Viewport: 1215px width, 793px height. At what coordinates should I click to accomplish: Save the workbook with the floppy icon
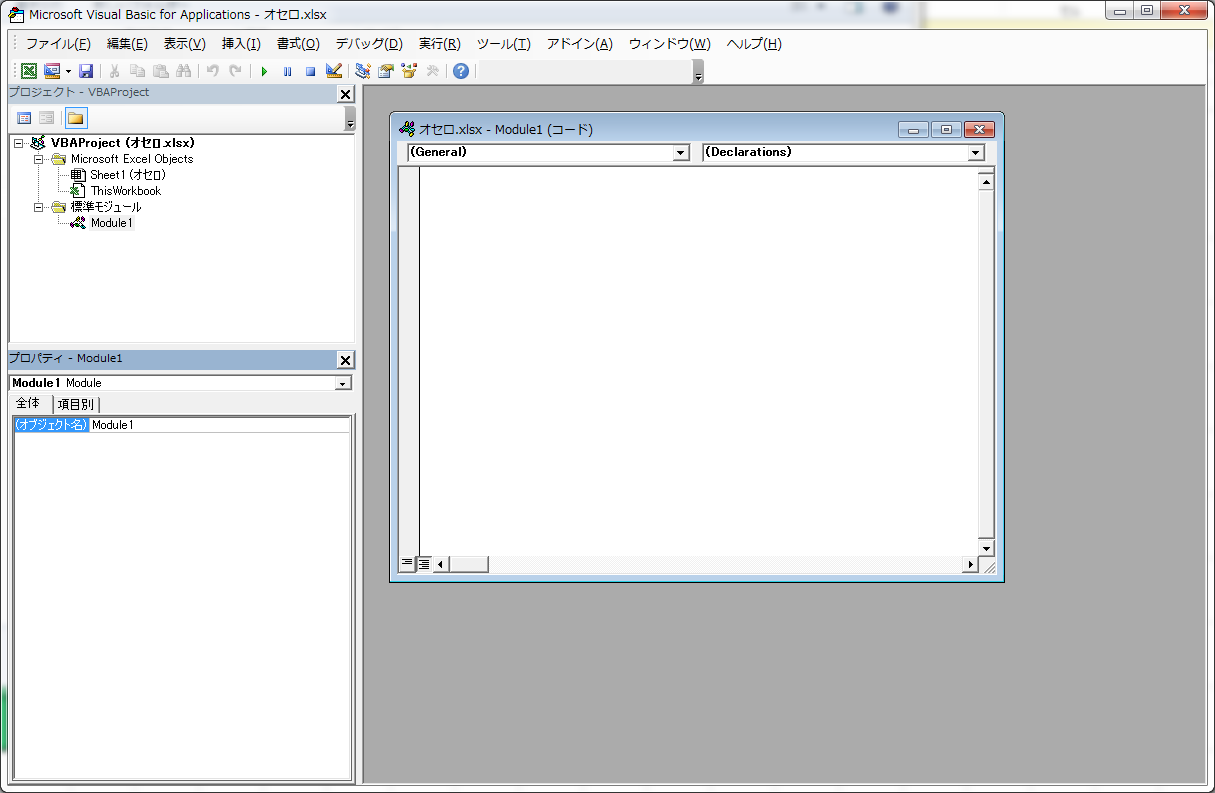(86, 71)
